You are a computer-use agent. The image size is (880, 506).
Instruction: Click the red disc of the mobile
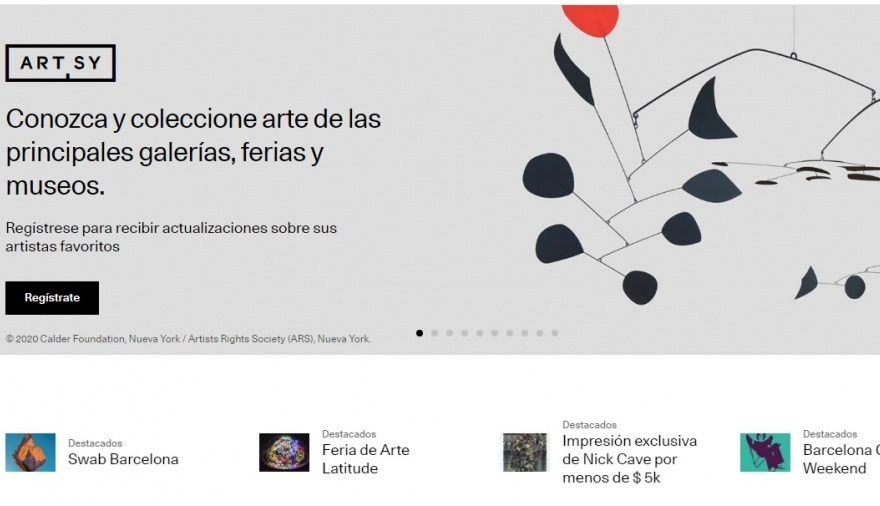pyautogui.click(x=590, y=20)
